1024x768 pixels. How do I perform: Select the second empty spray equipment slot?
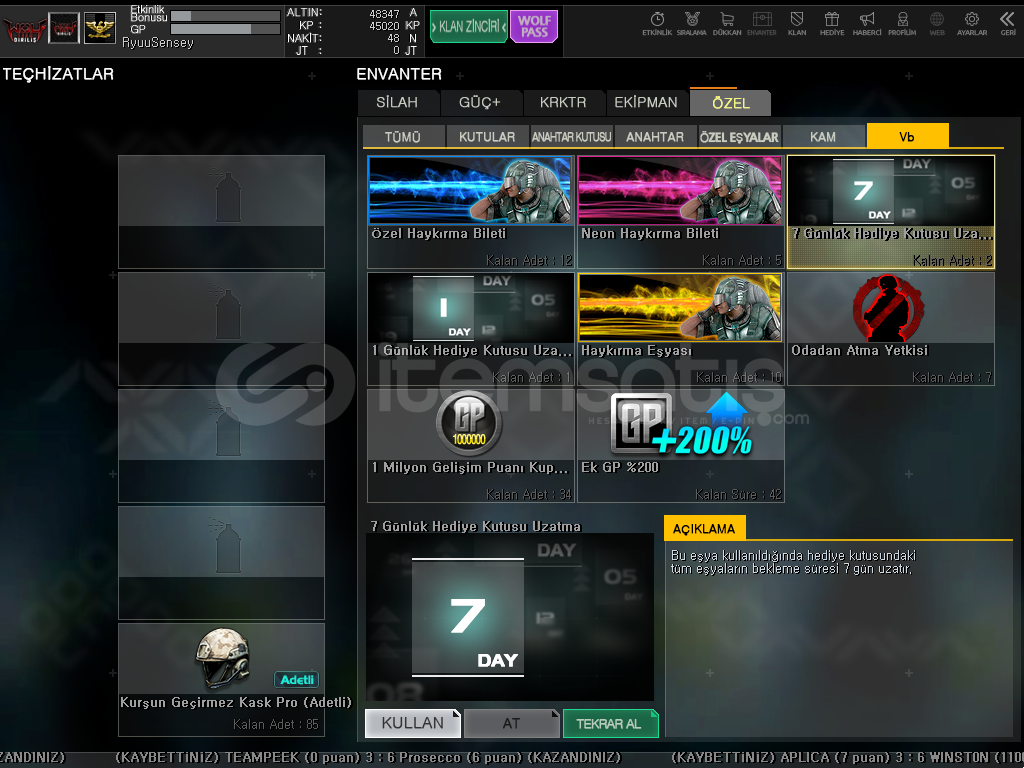[221, 328]
